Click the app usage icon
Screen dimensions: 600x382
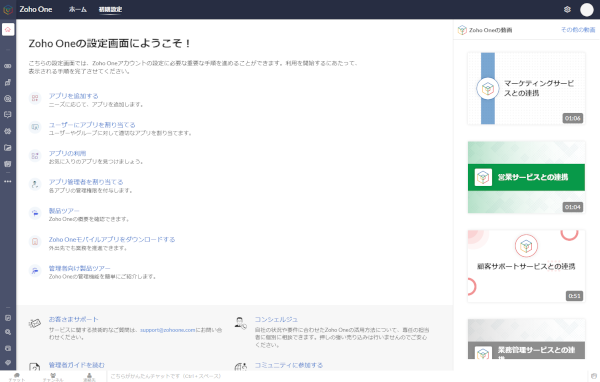[x=35, y=156]
